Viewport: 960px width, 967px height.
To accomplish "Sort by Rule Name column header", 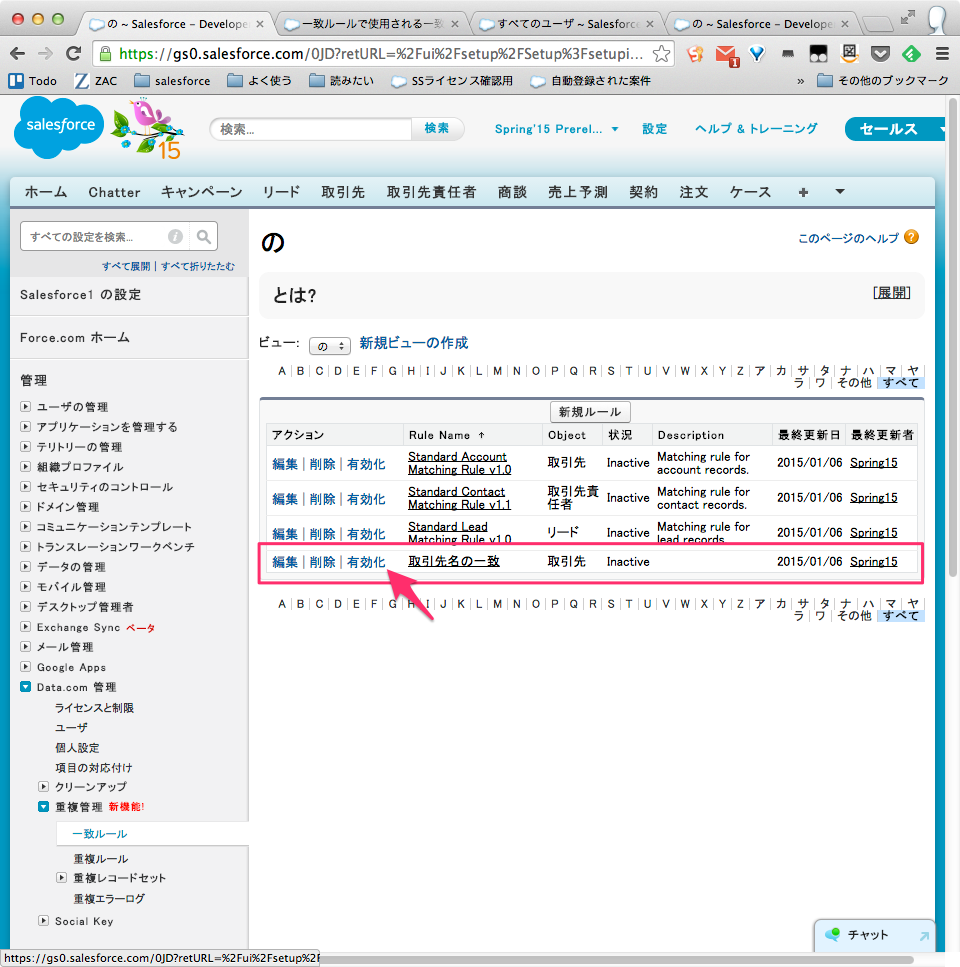I will click(x=446, y=435).
